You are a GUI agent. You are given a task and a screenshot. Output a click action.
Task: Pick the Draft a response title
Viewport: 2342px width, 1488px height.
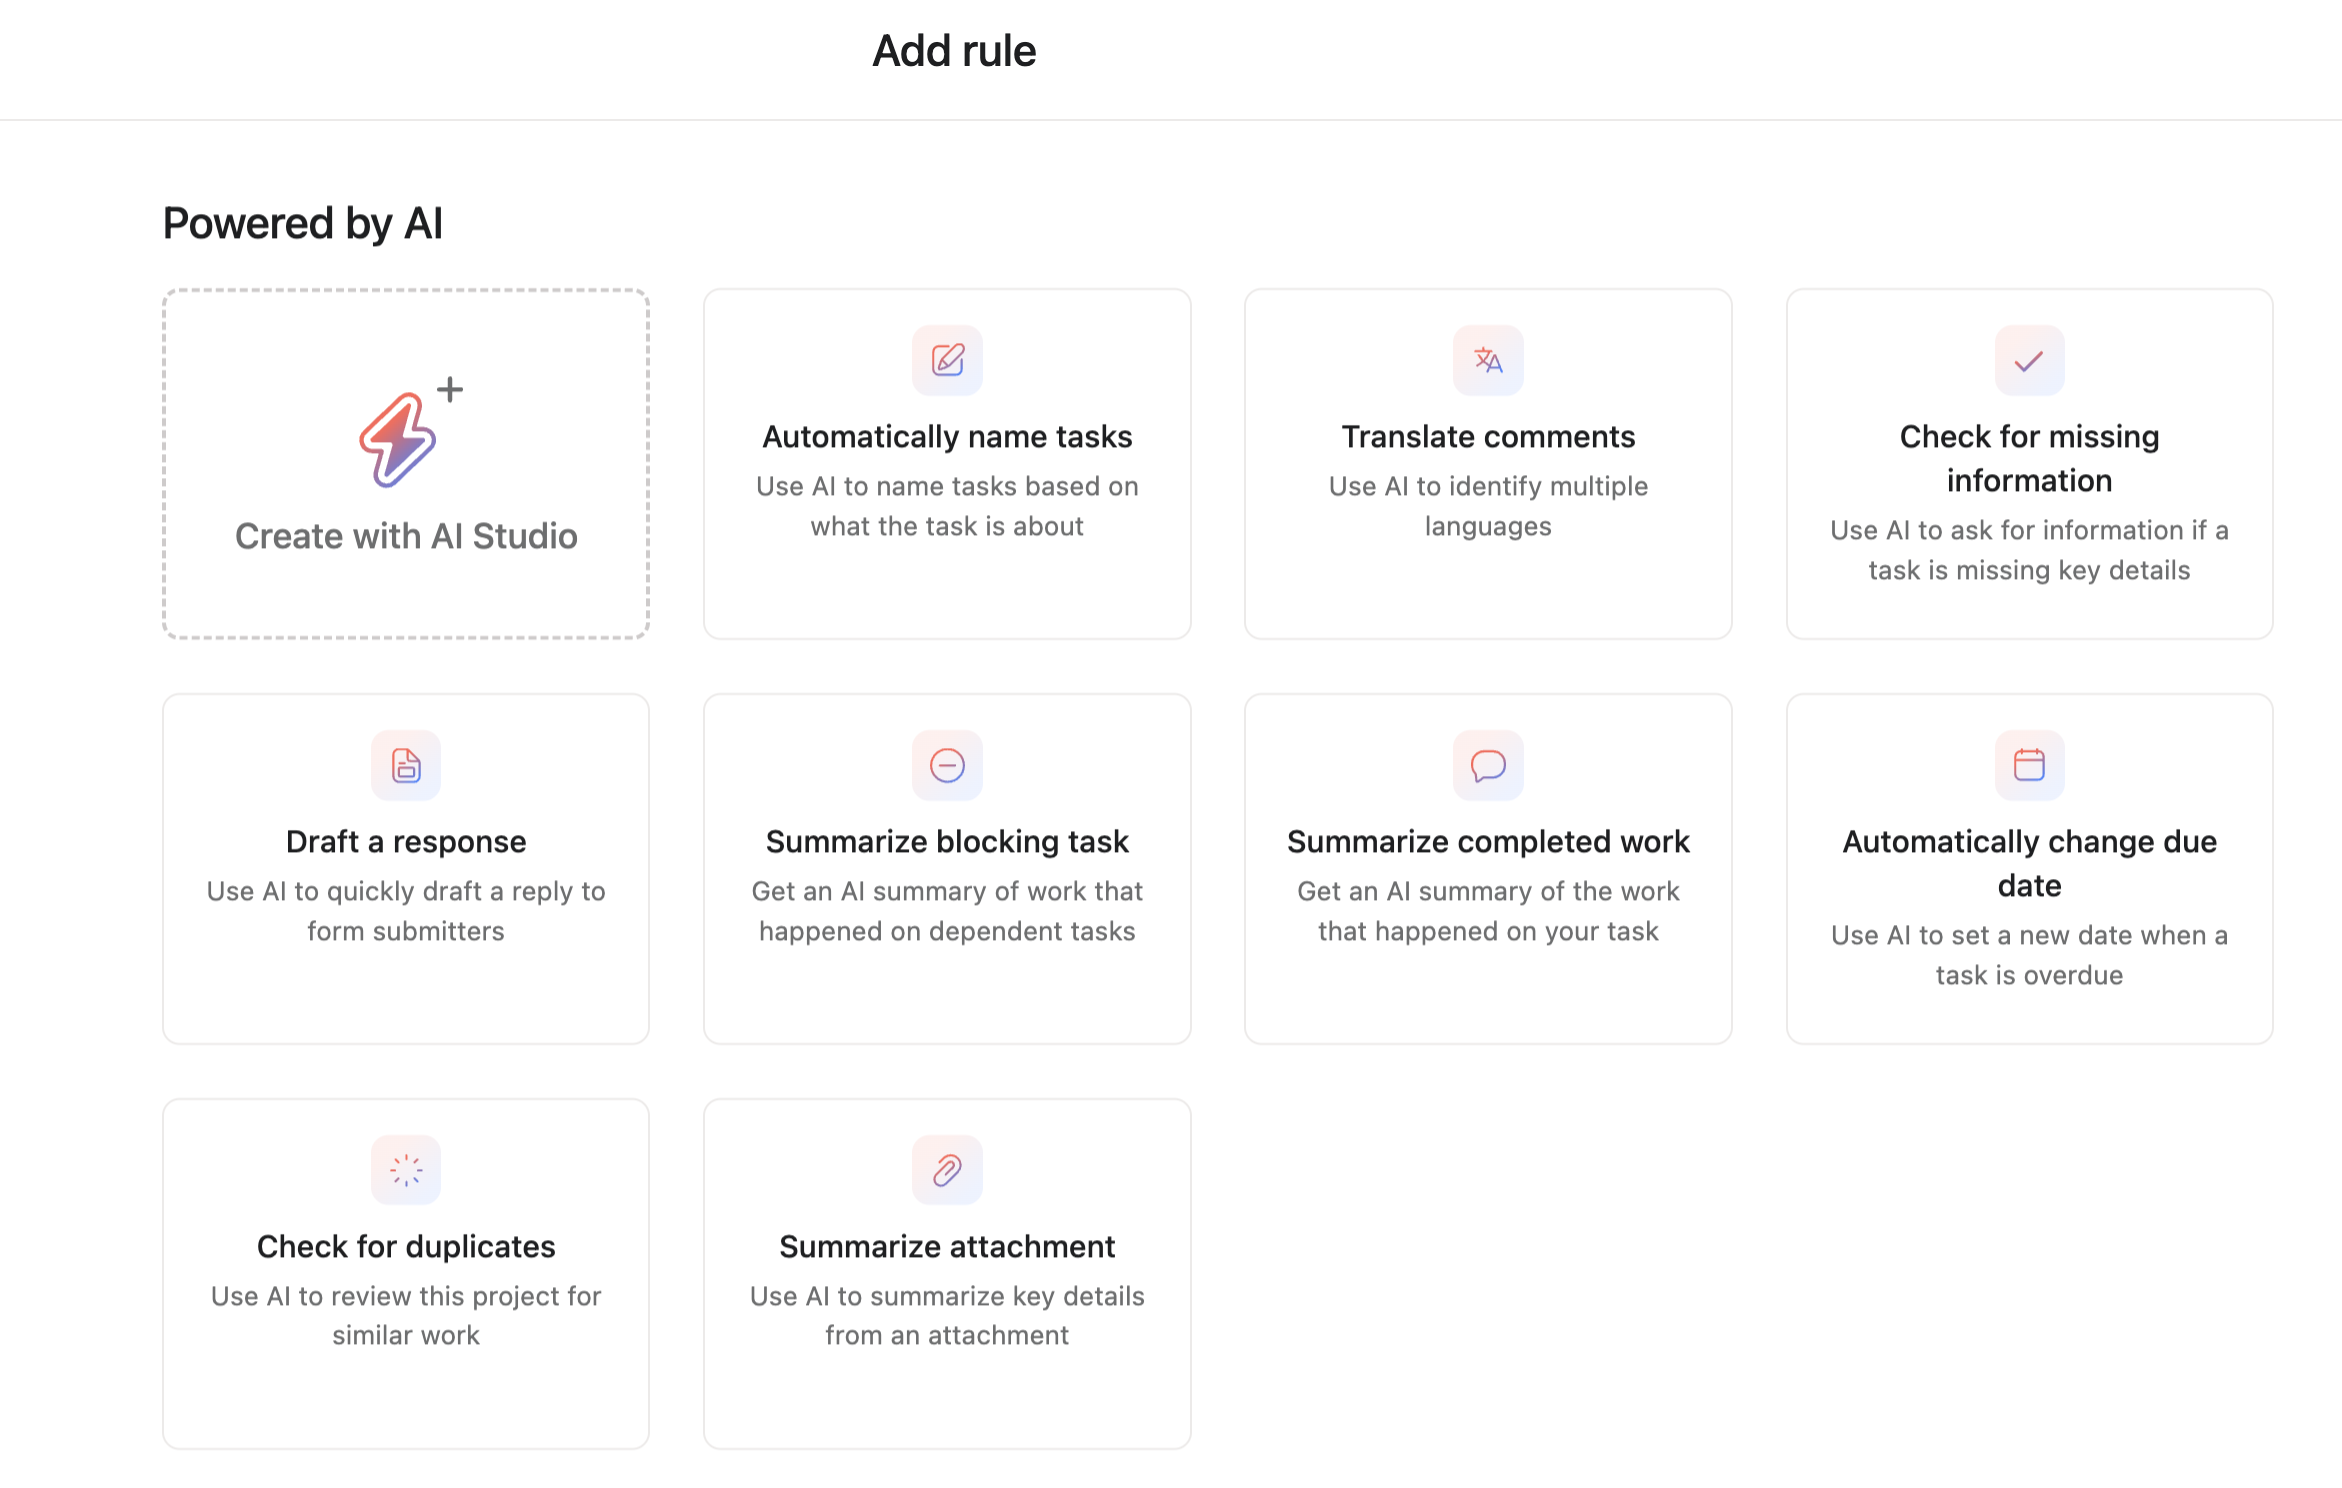(x=406, y=842)
